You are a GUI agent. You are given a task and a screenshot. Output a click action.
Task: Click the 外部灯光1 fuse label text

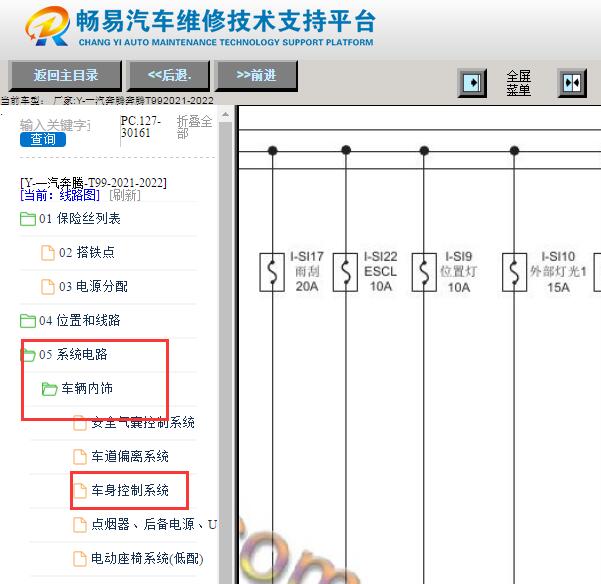[558, 272]
